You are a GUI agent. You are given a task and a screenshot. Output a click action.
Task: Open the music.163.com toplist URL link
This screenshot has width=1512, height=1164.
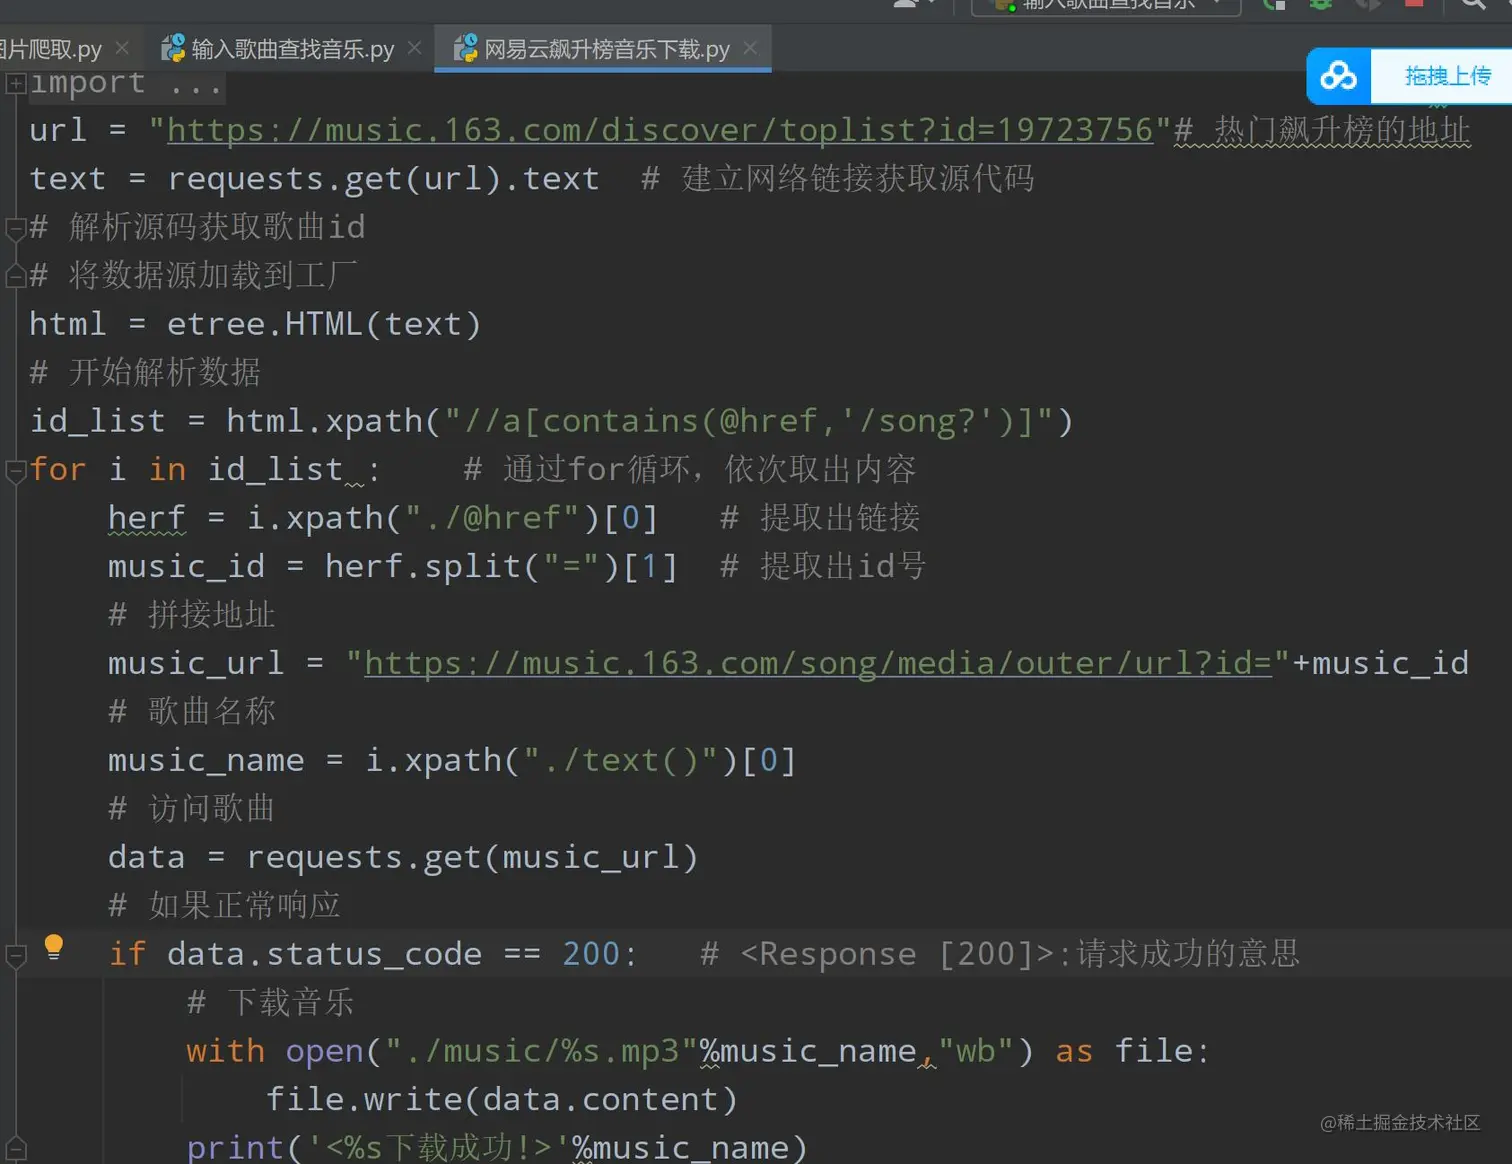[660, 130]
